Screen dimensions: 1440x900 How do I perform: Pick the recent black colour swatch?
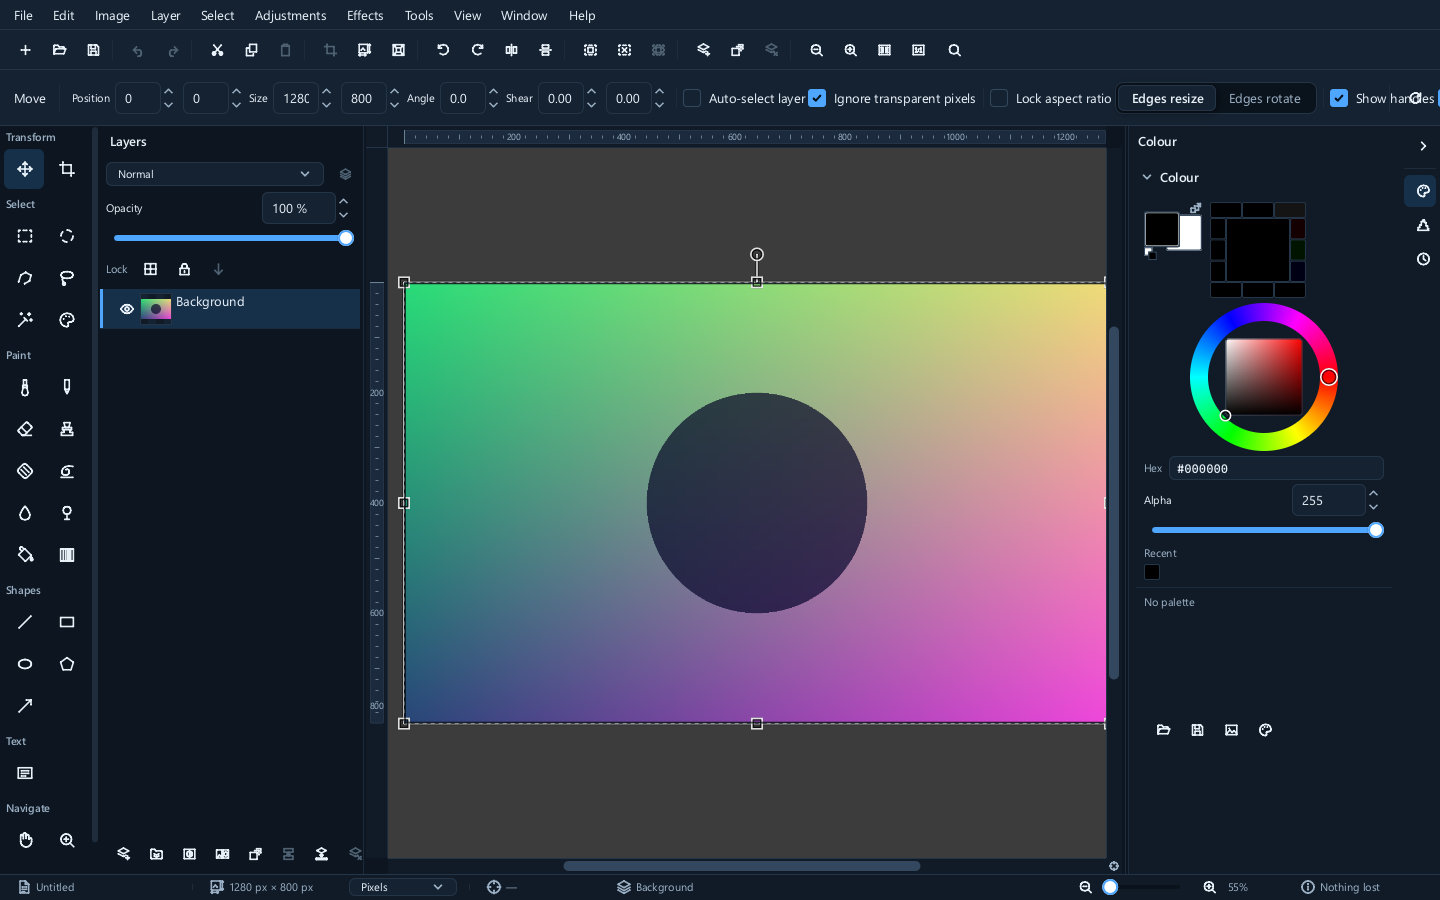(1152, 572)
